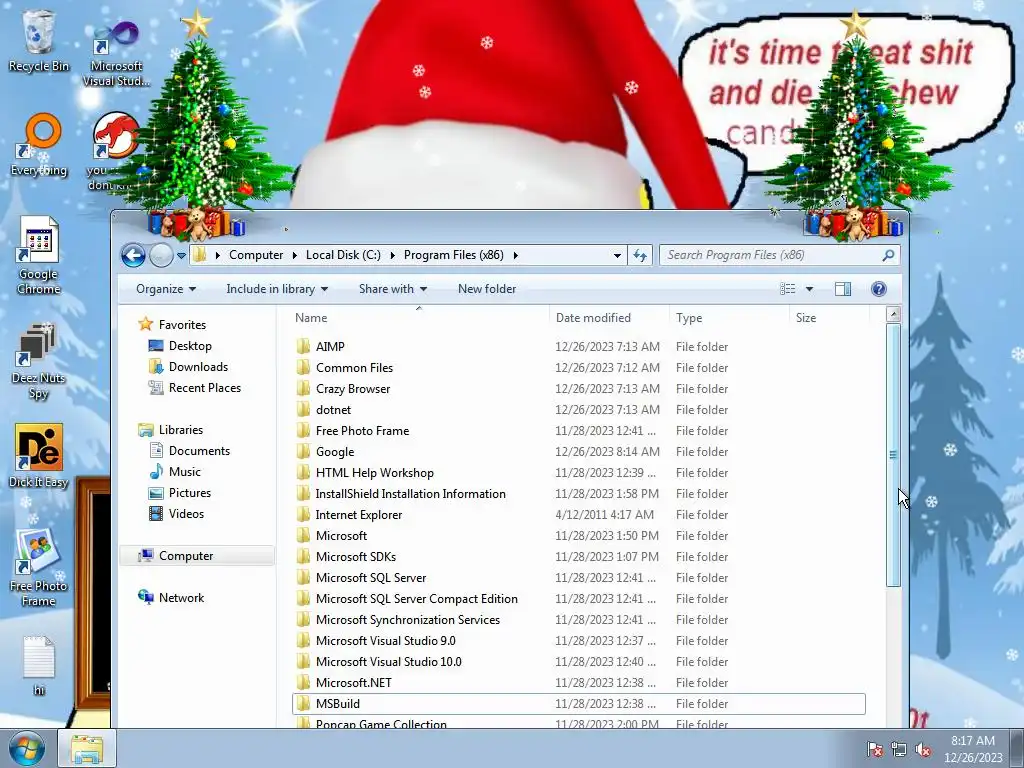
Task: Click the taskbar clock showing 8:17 AM
Action: click(x=972, y=749)
